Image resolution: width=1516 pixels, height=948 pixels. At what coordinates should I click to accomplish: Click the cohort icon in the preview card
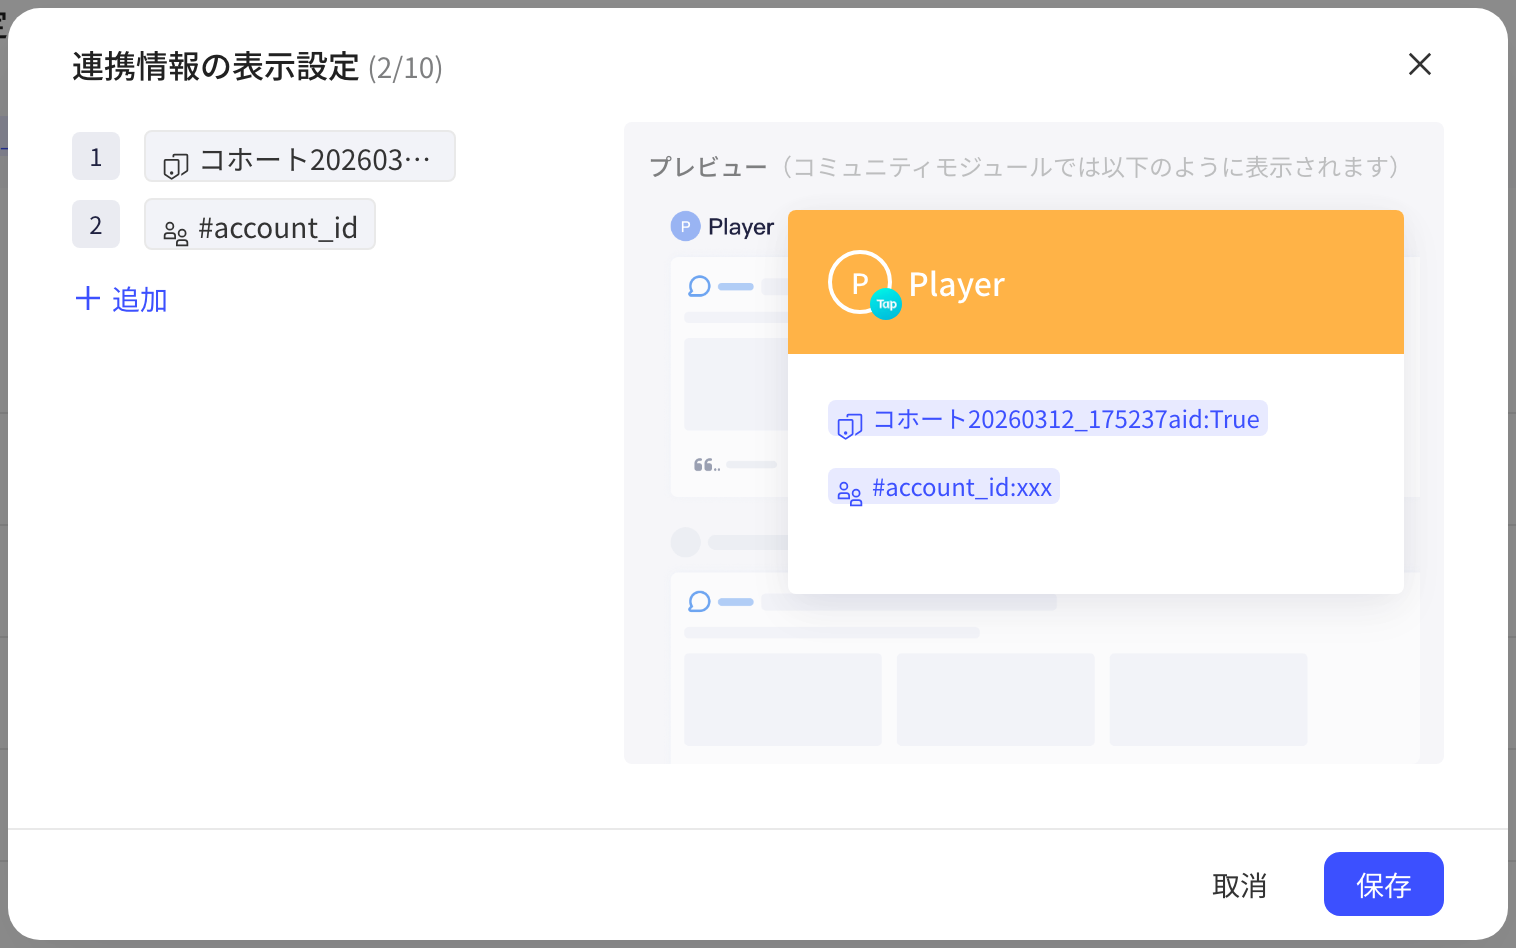tap(850, 425)
